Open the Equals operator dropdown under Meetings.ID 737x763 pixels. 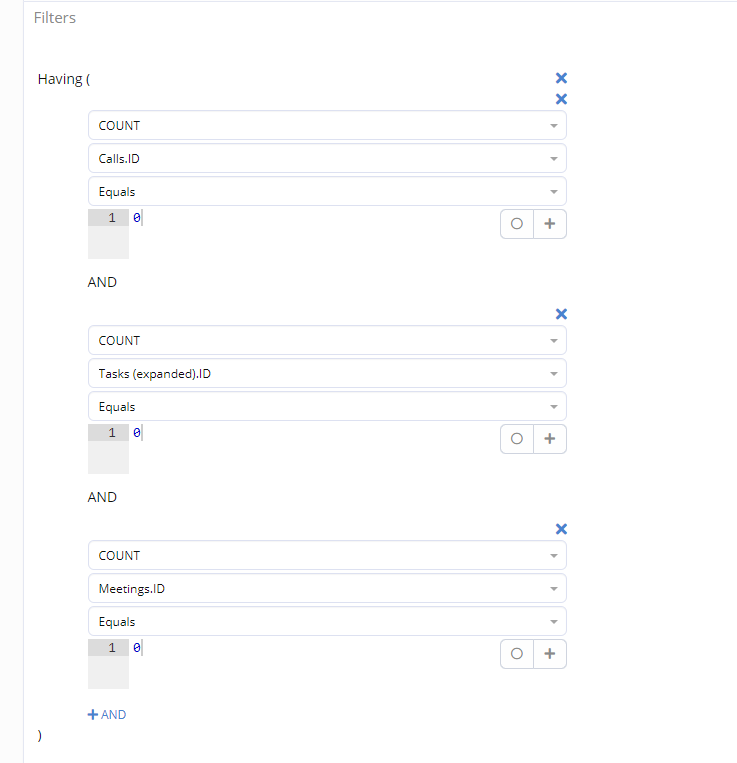point(327,621)
